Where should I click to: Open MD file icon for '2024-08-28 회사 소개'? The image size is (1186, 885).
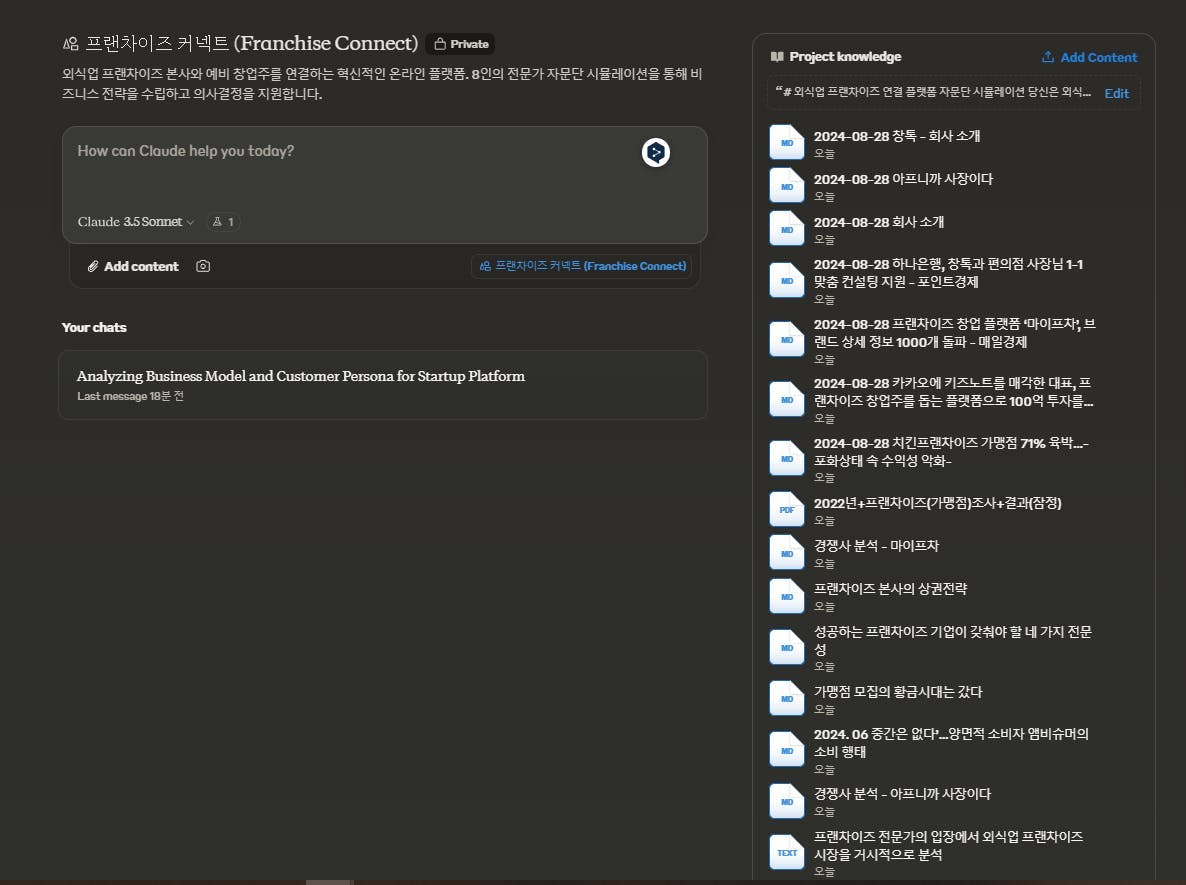pos(787,229)
